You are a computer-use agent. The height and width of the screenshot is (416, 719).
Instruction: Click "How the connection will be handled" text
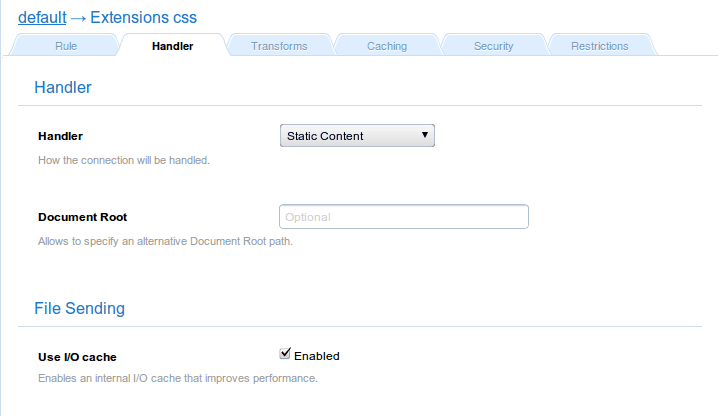pos(123,160)
